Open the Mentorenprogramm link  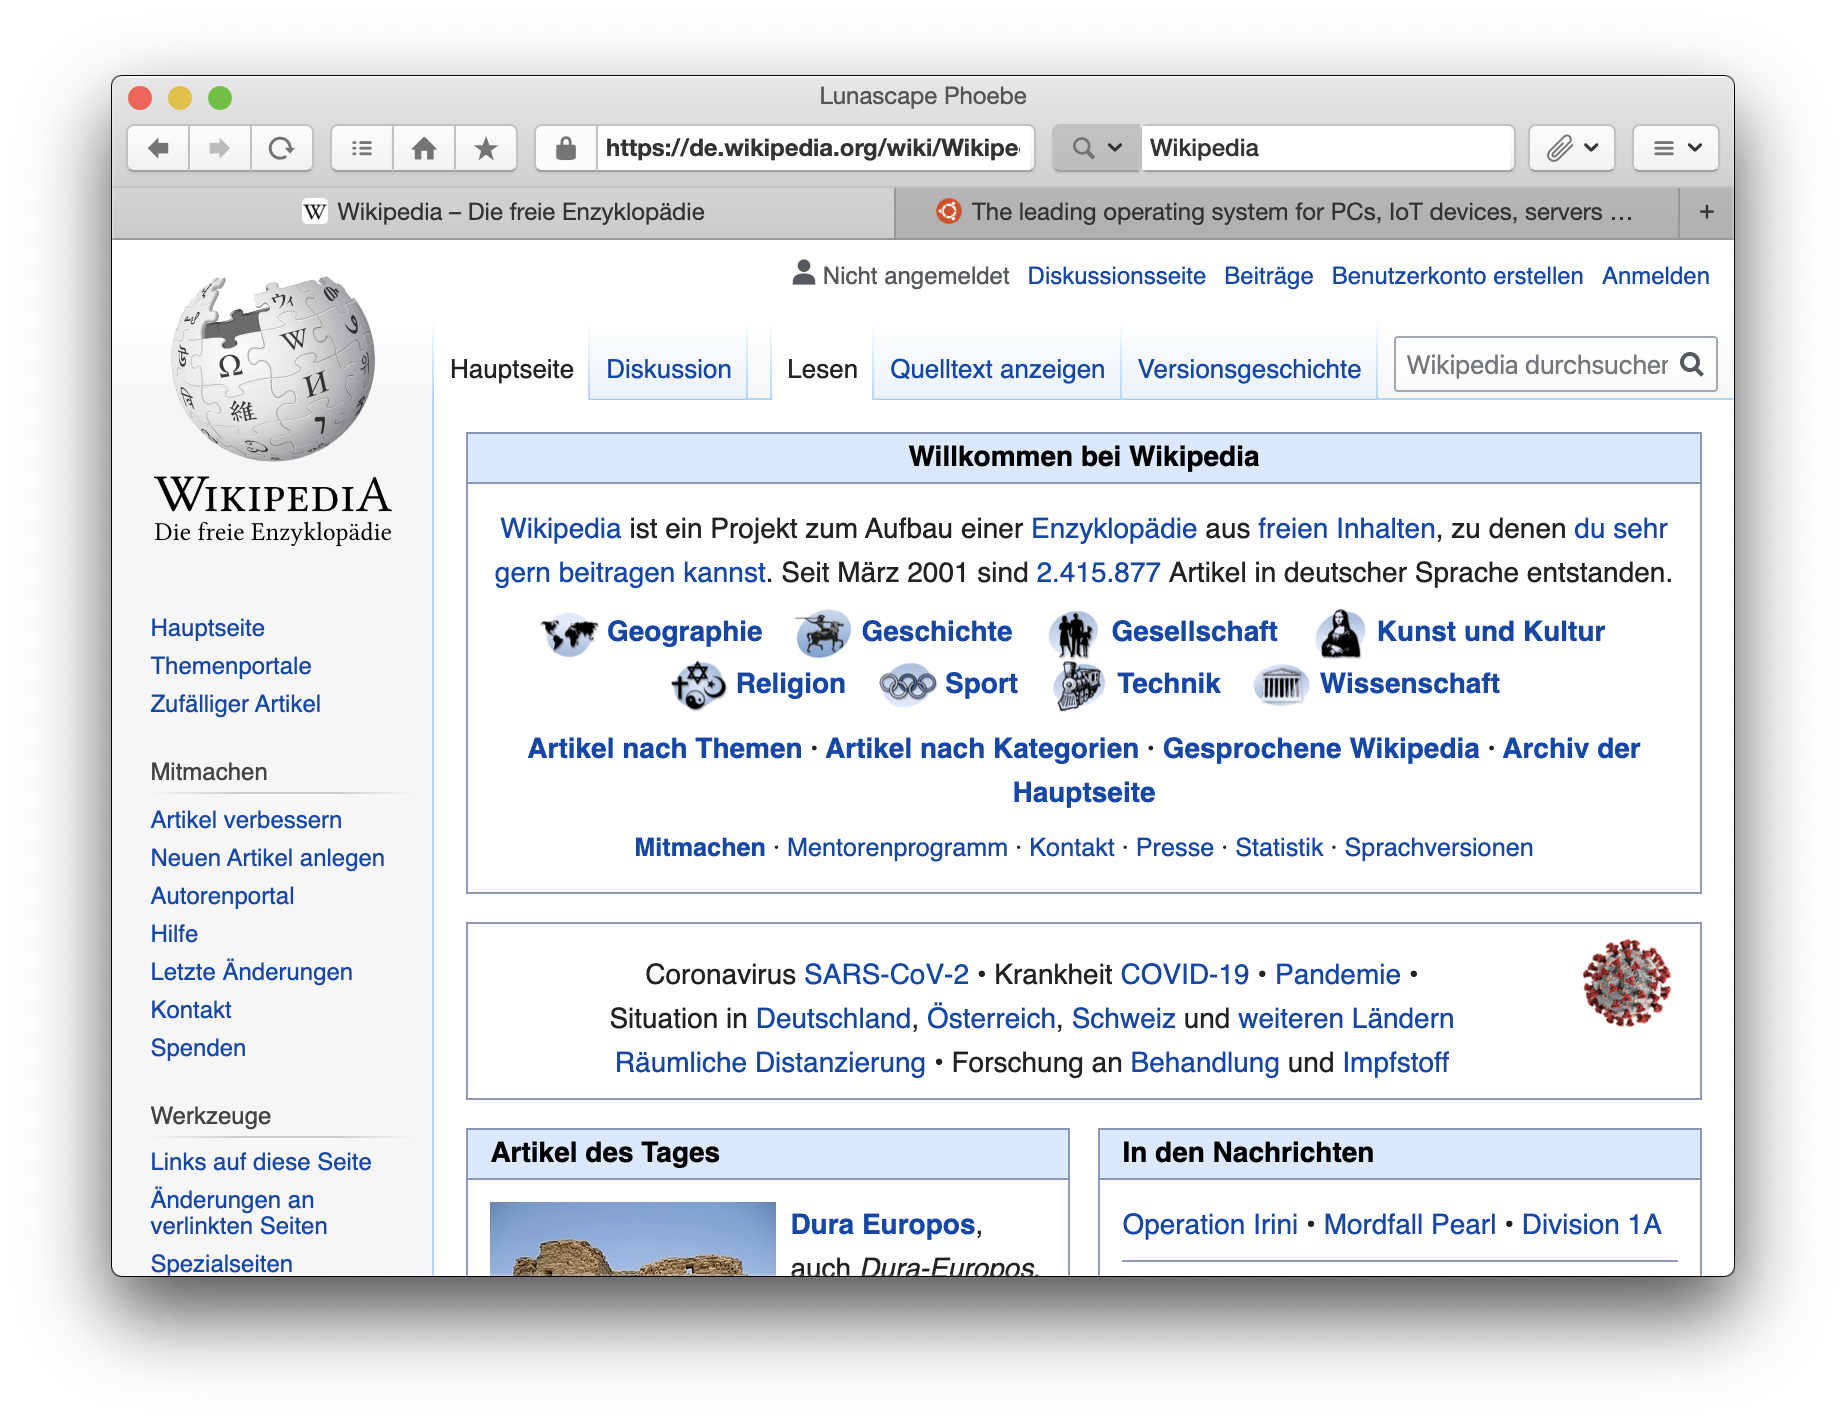point(897,848)
